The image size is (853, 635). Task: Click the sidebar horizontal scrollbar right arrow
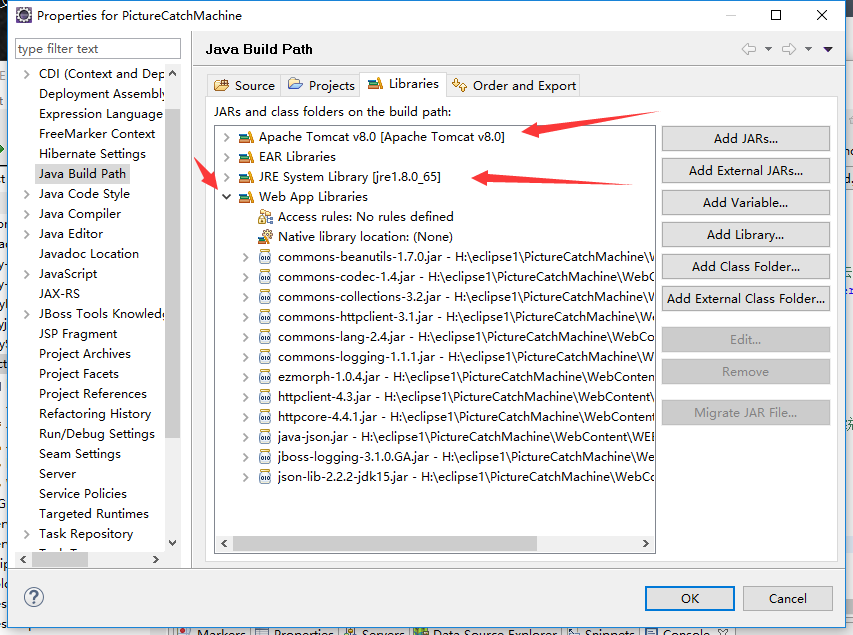pyautogui.click(x=156, y=559)
